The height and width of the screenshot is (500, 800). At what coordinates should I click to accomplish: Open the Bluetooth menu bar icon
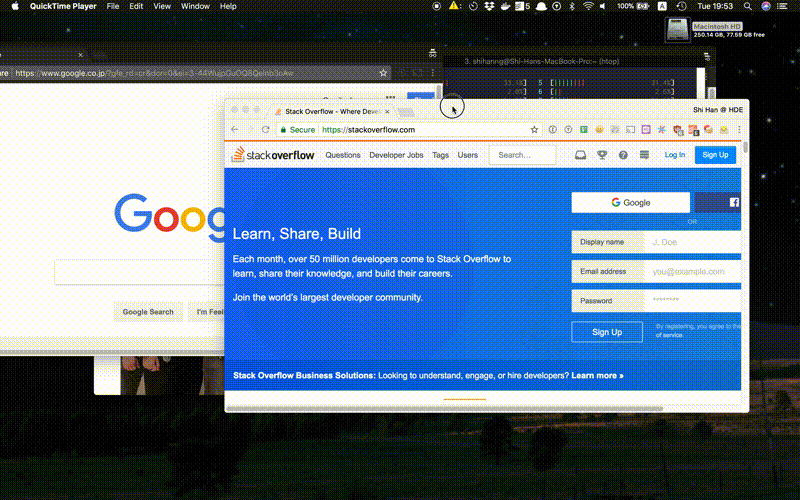572,6
